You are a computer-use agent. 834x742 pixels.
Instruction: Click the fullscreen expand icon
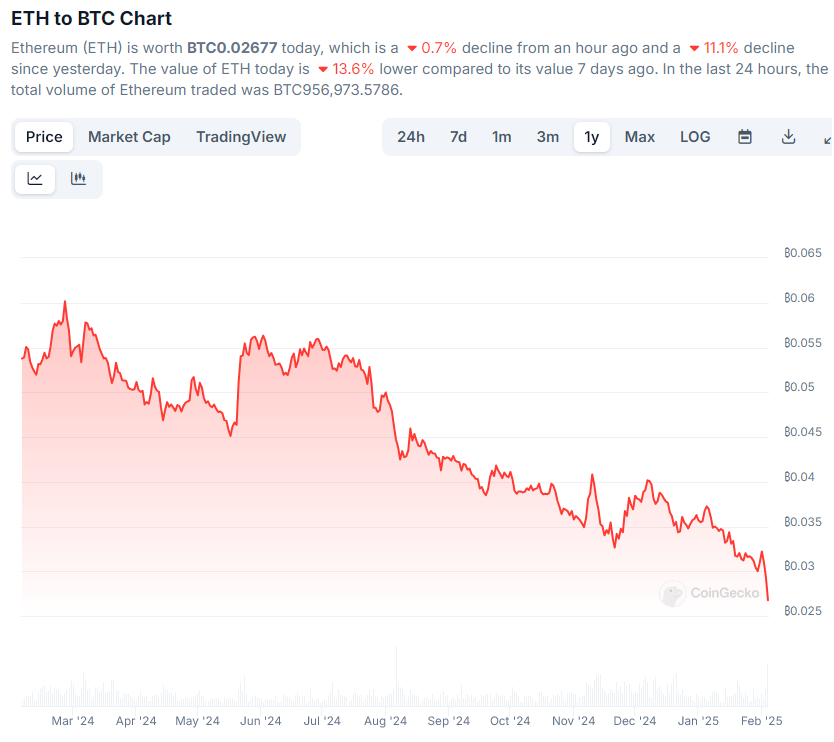click(x=827, y=137)
